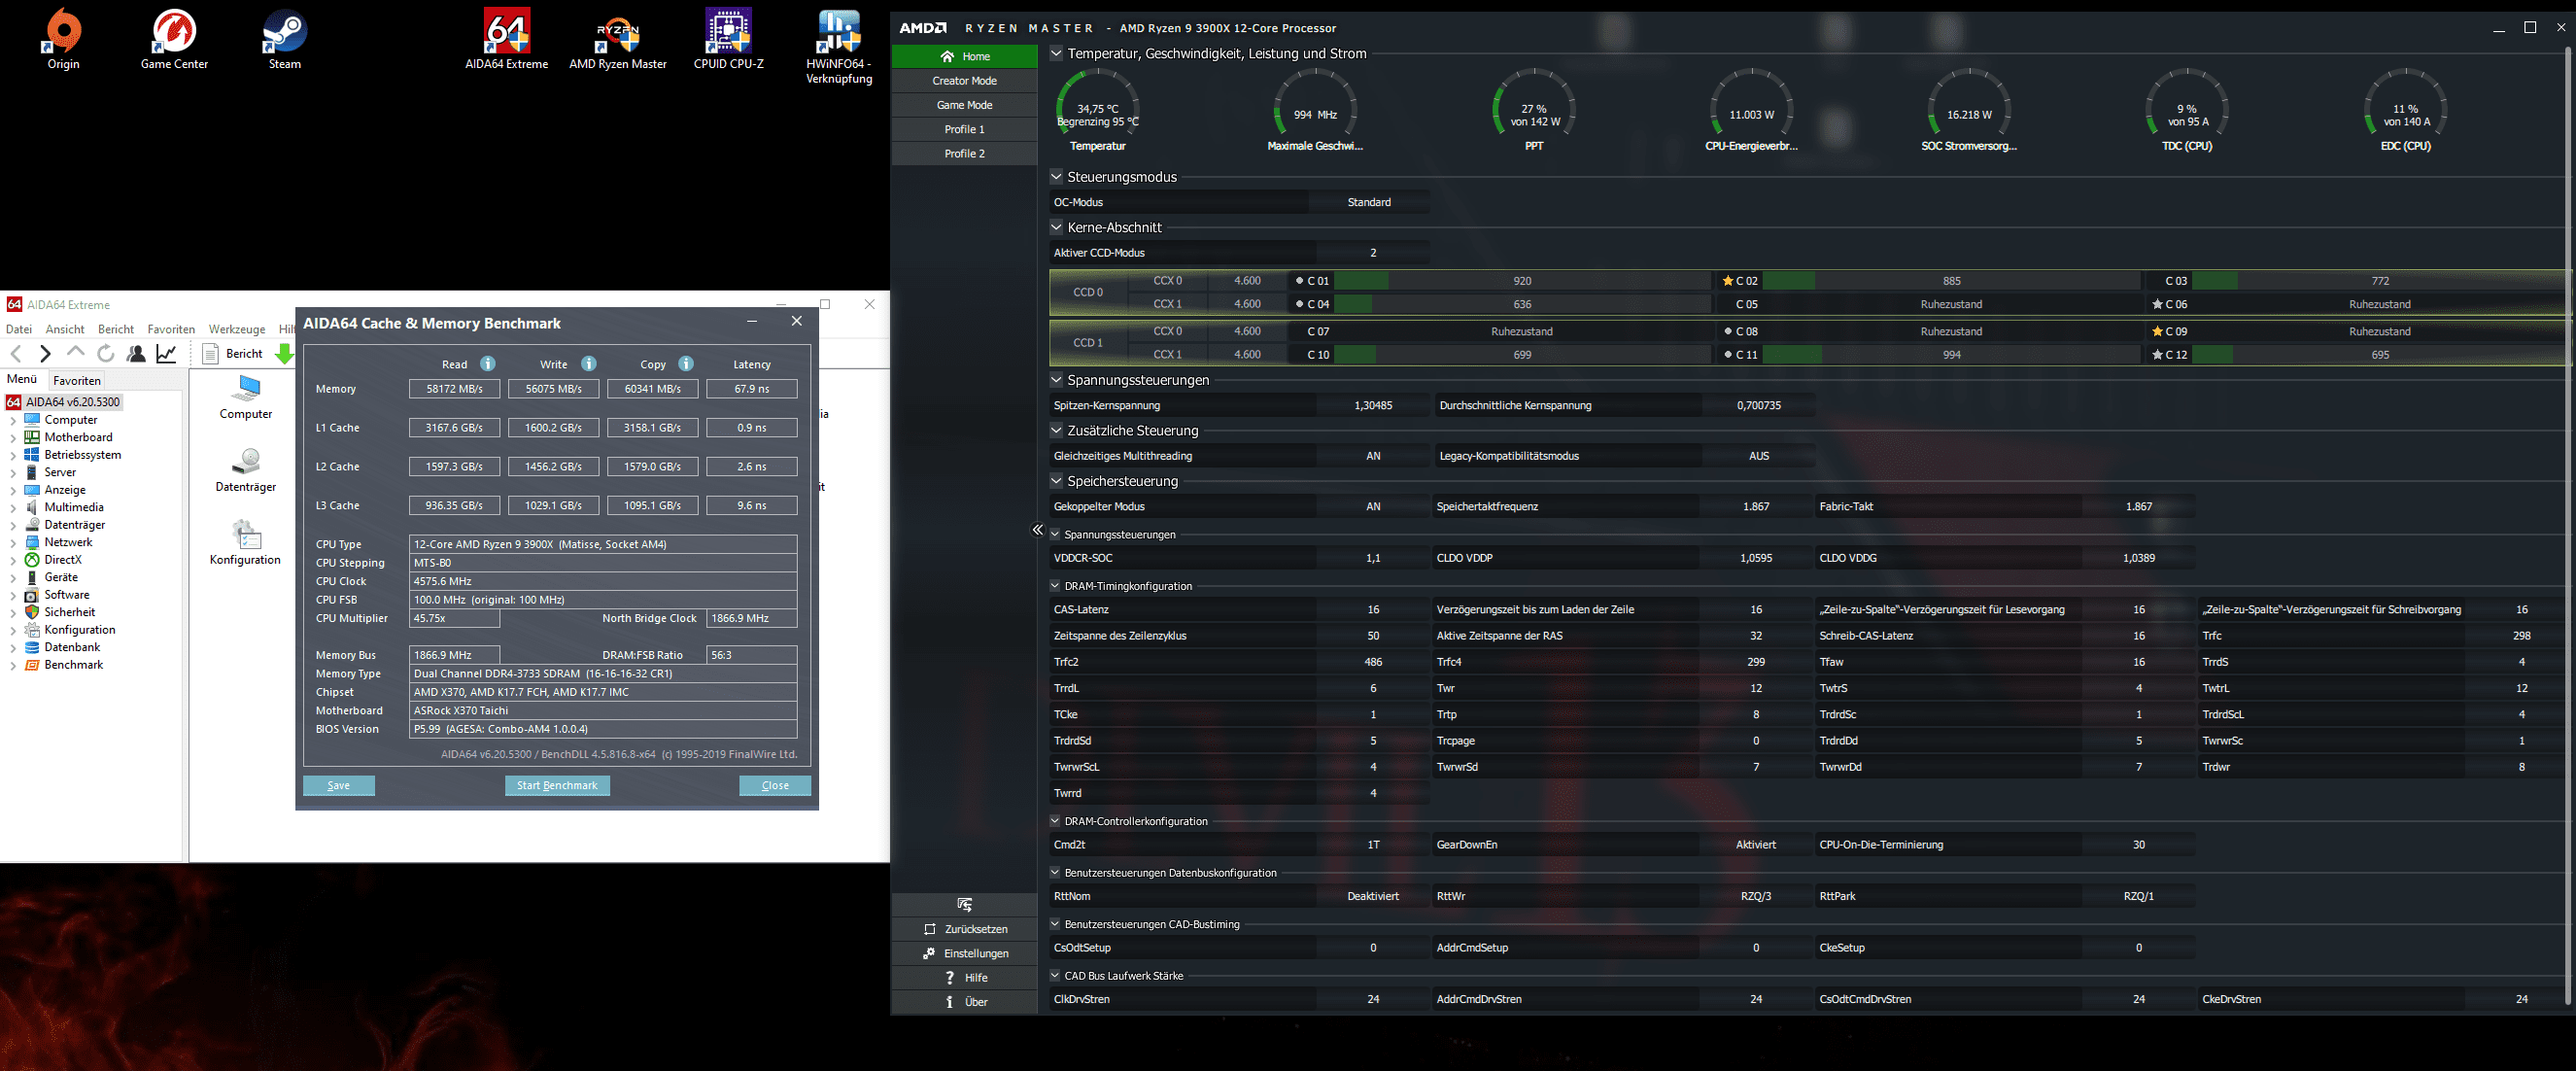The width and height of the screenshot is (2576, 1071).
Task: Click the star next to core C 06
Action: point(2157,304)
